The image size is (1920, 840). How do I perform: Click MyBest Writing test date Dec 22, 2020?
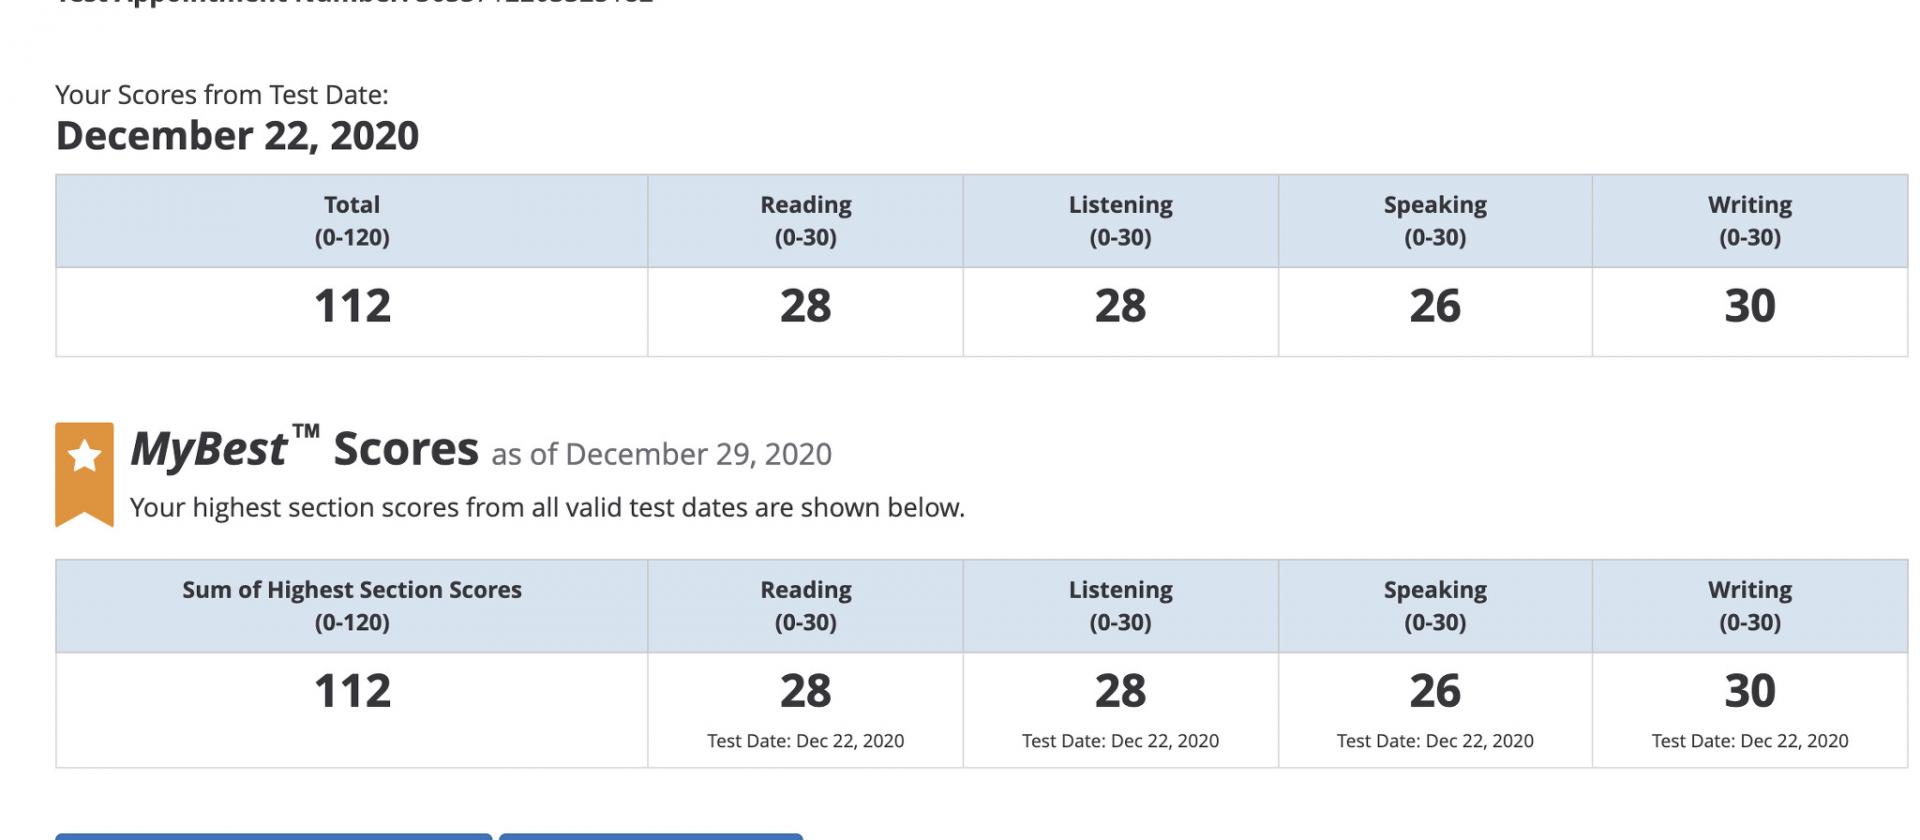(x=1750, y=741)
